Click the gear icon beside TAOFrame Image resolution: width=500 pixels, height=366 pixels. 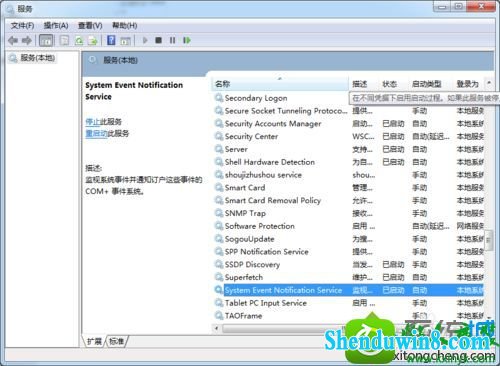point(219,316)
